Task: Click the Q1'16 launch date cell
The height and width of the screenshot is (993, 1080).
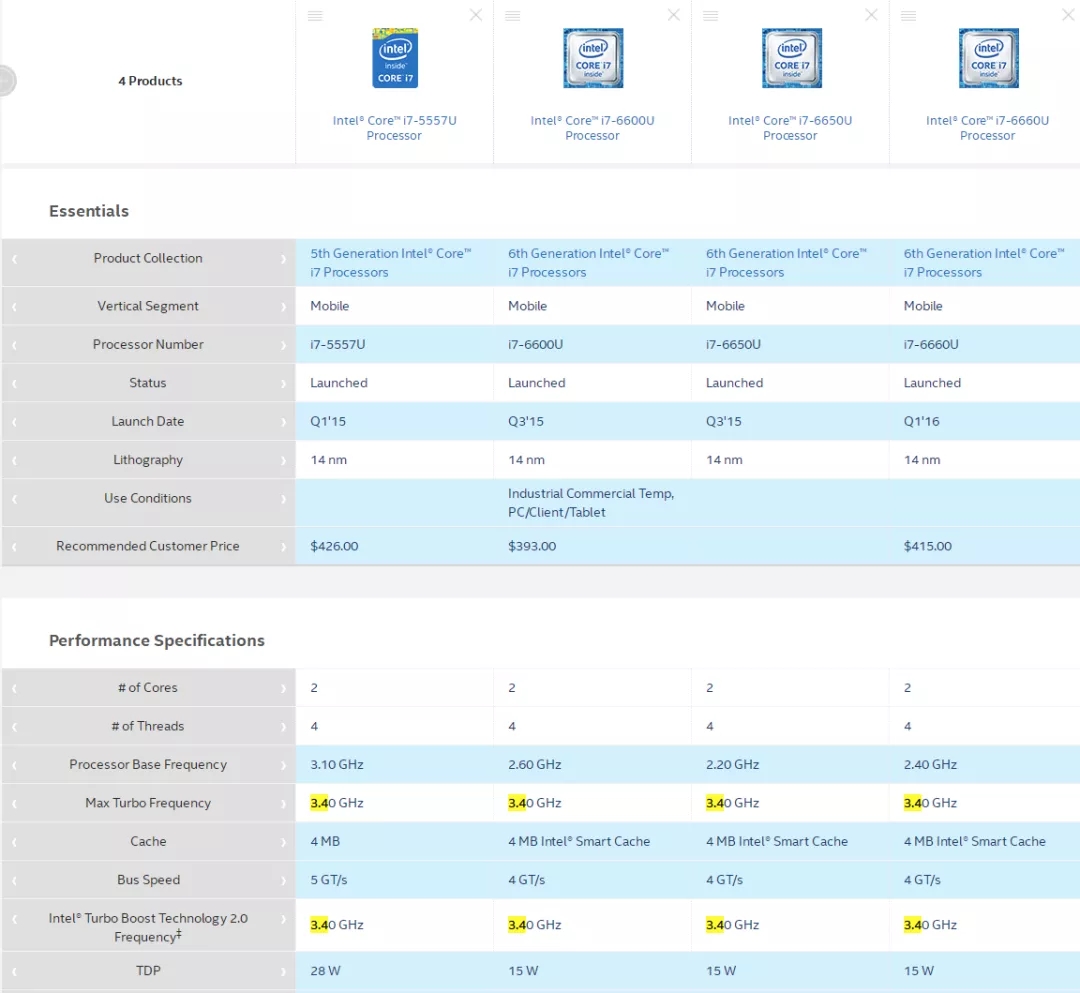Action: click(922, 421)
